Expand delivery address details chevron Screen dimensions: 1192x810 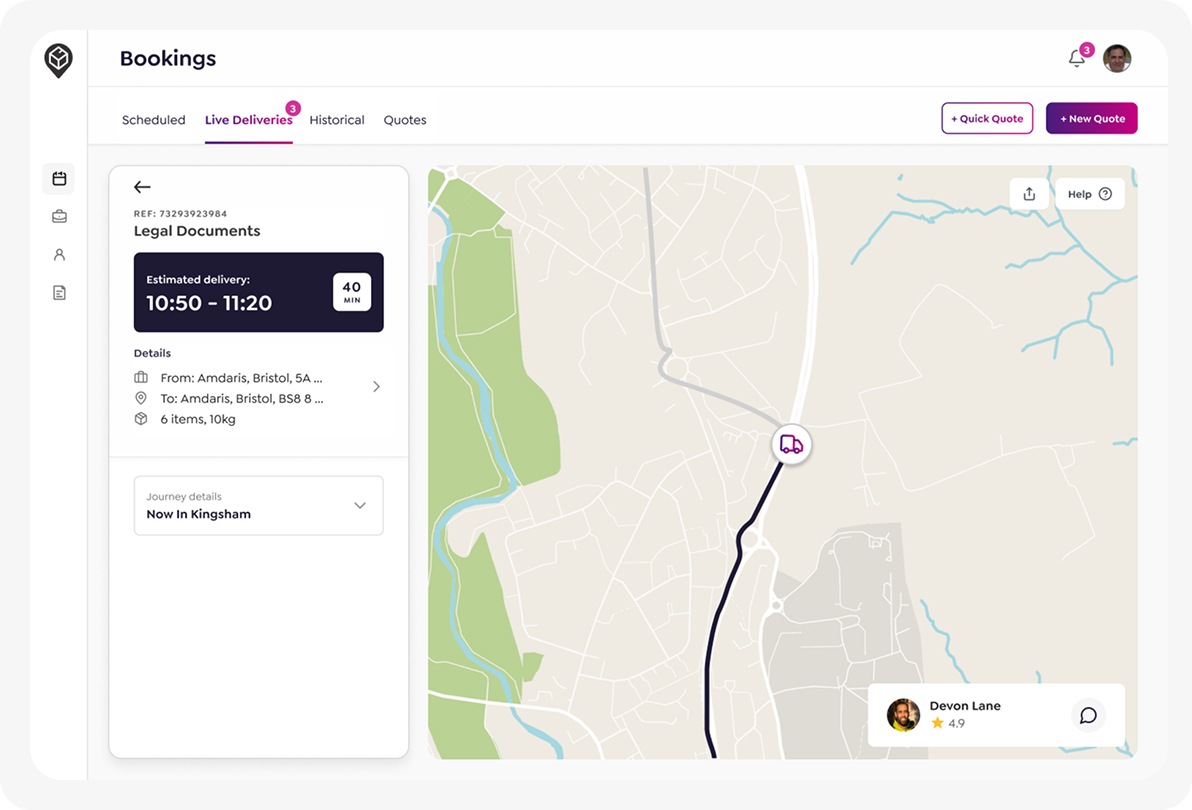tap(376, 387)
